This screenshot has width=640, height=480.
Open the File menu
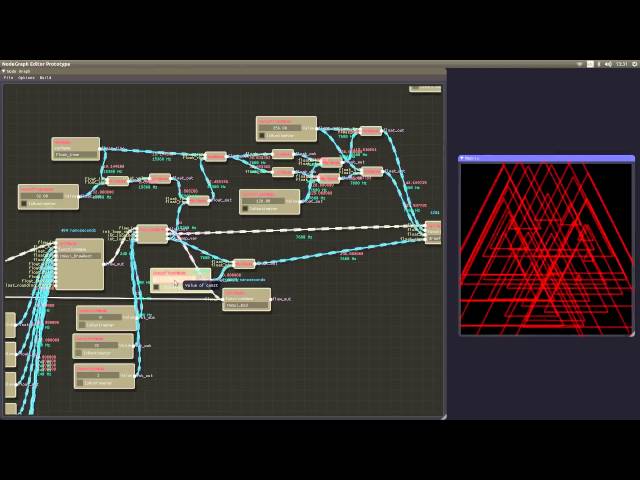[8, 78]
